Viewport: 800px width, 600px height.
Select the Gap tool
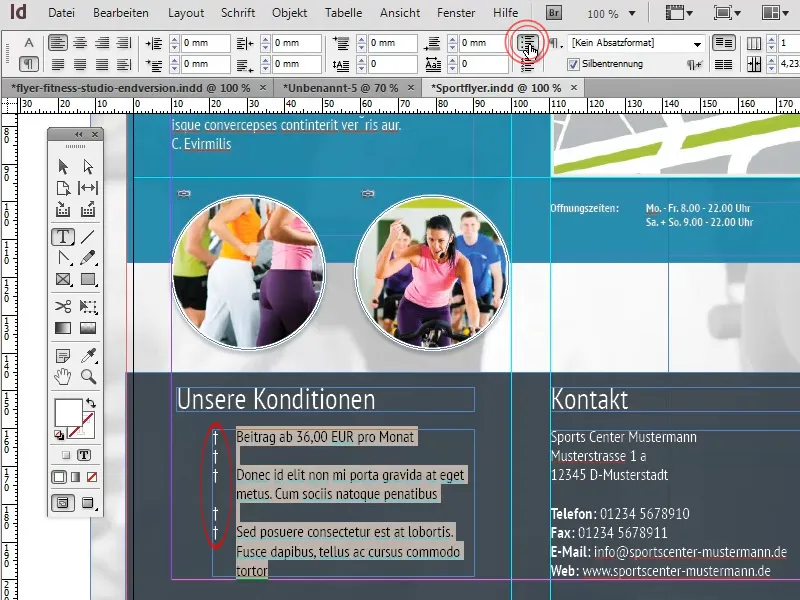tap(88, 188)
